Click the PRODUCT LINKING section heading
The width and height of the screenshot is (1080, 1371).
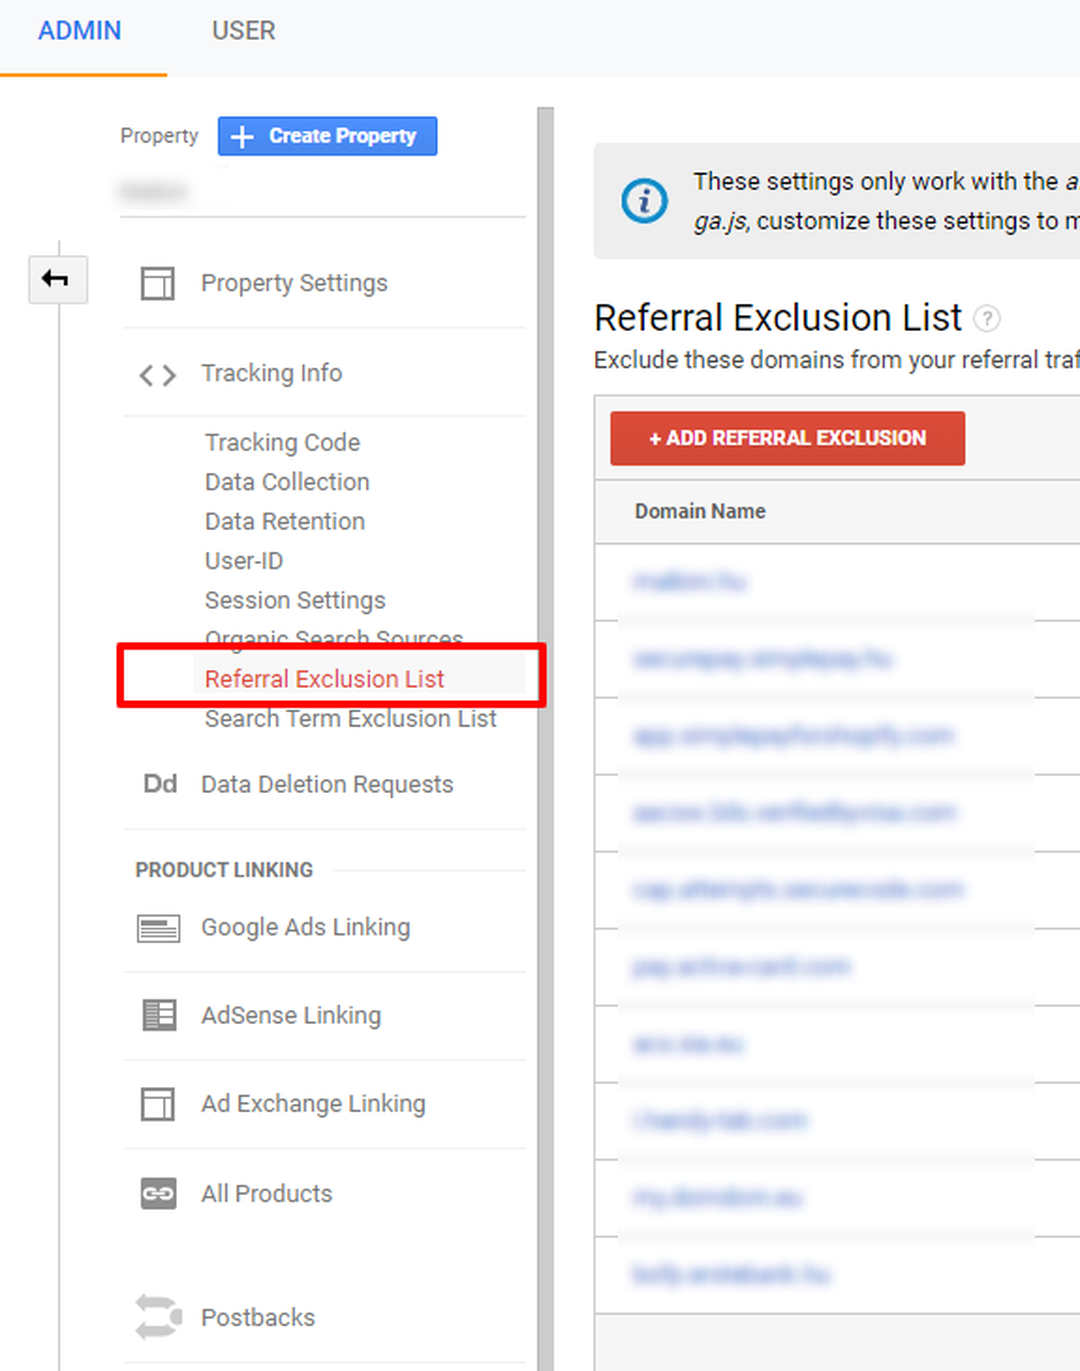[x=224, y=870]
